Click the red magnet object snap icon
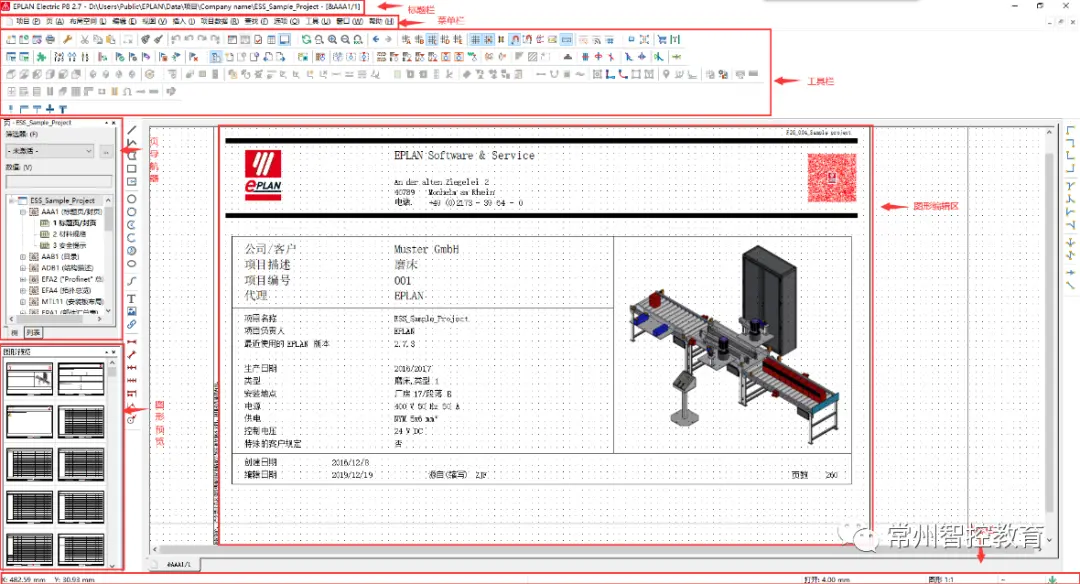 point(515,39)
